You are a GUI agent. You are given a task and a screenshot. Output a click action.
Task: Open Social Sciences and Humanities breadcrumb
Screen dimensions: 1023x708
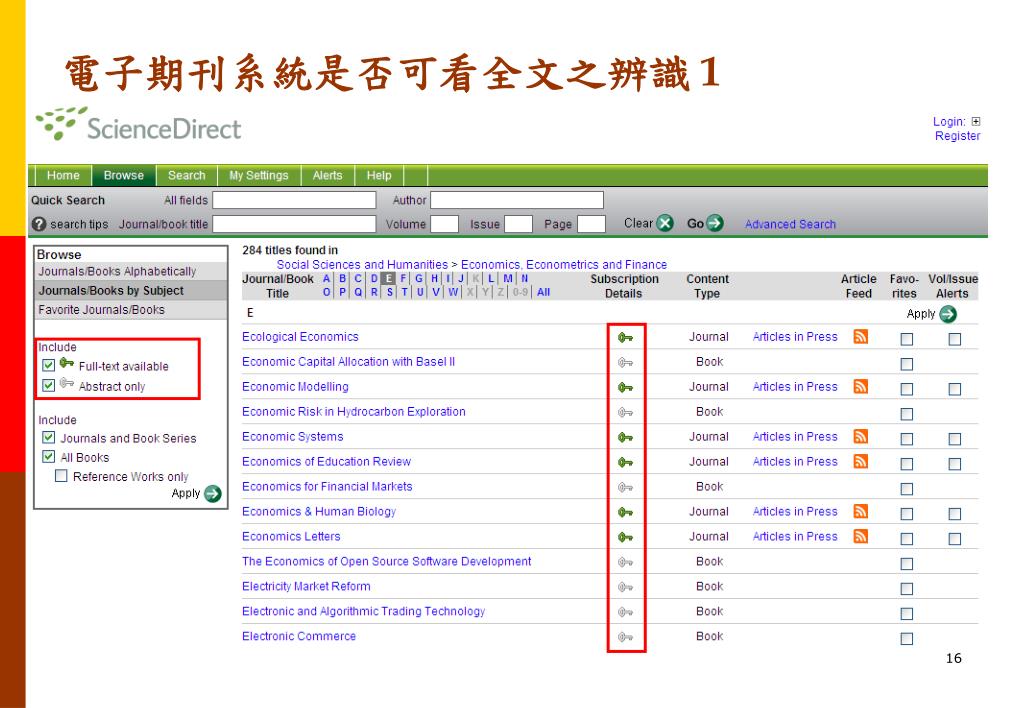tap(362, 264)
